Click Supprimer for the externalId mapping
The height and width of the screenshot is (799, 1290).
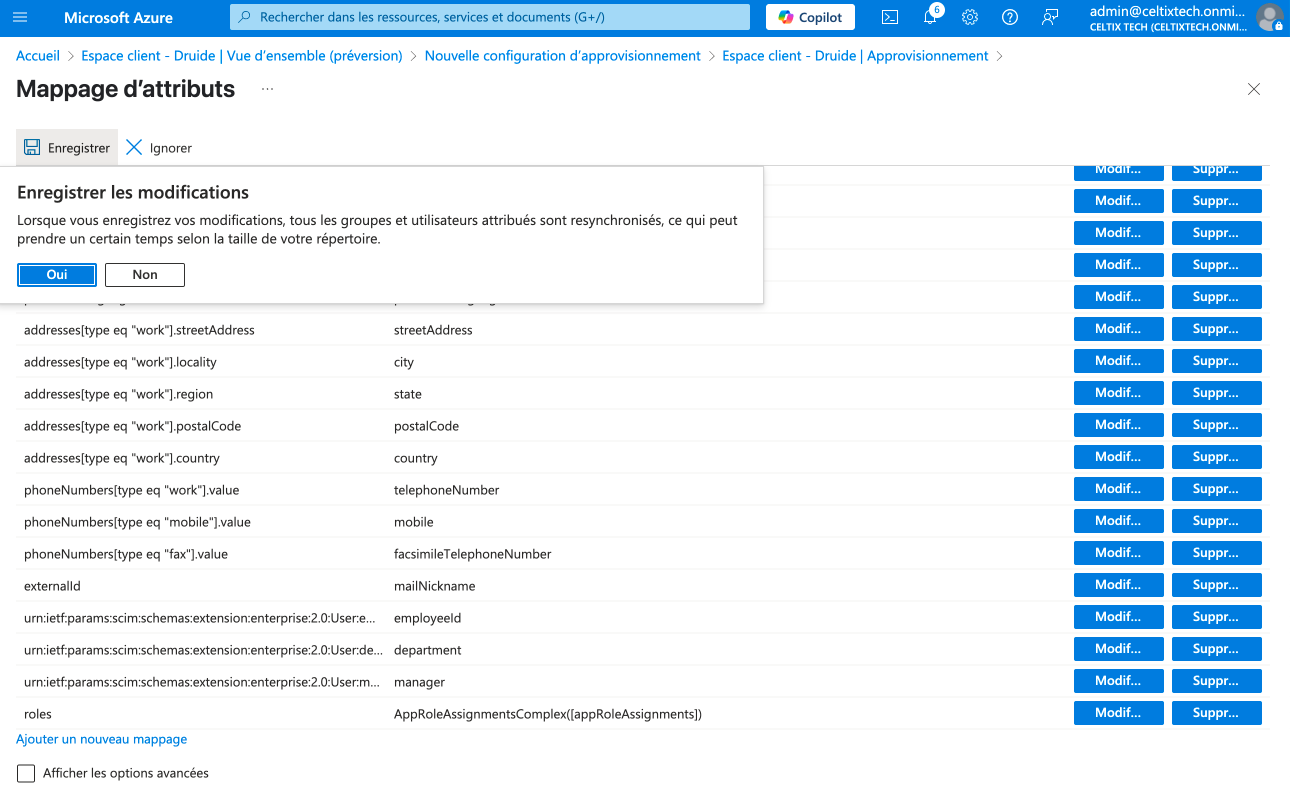coord(1216,585)
